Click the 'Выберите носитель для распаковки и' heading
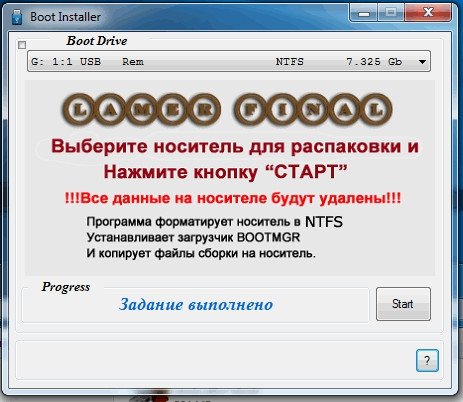 pos(235,147)
